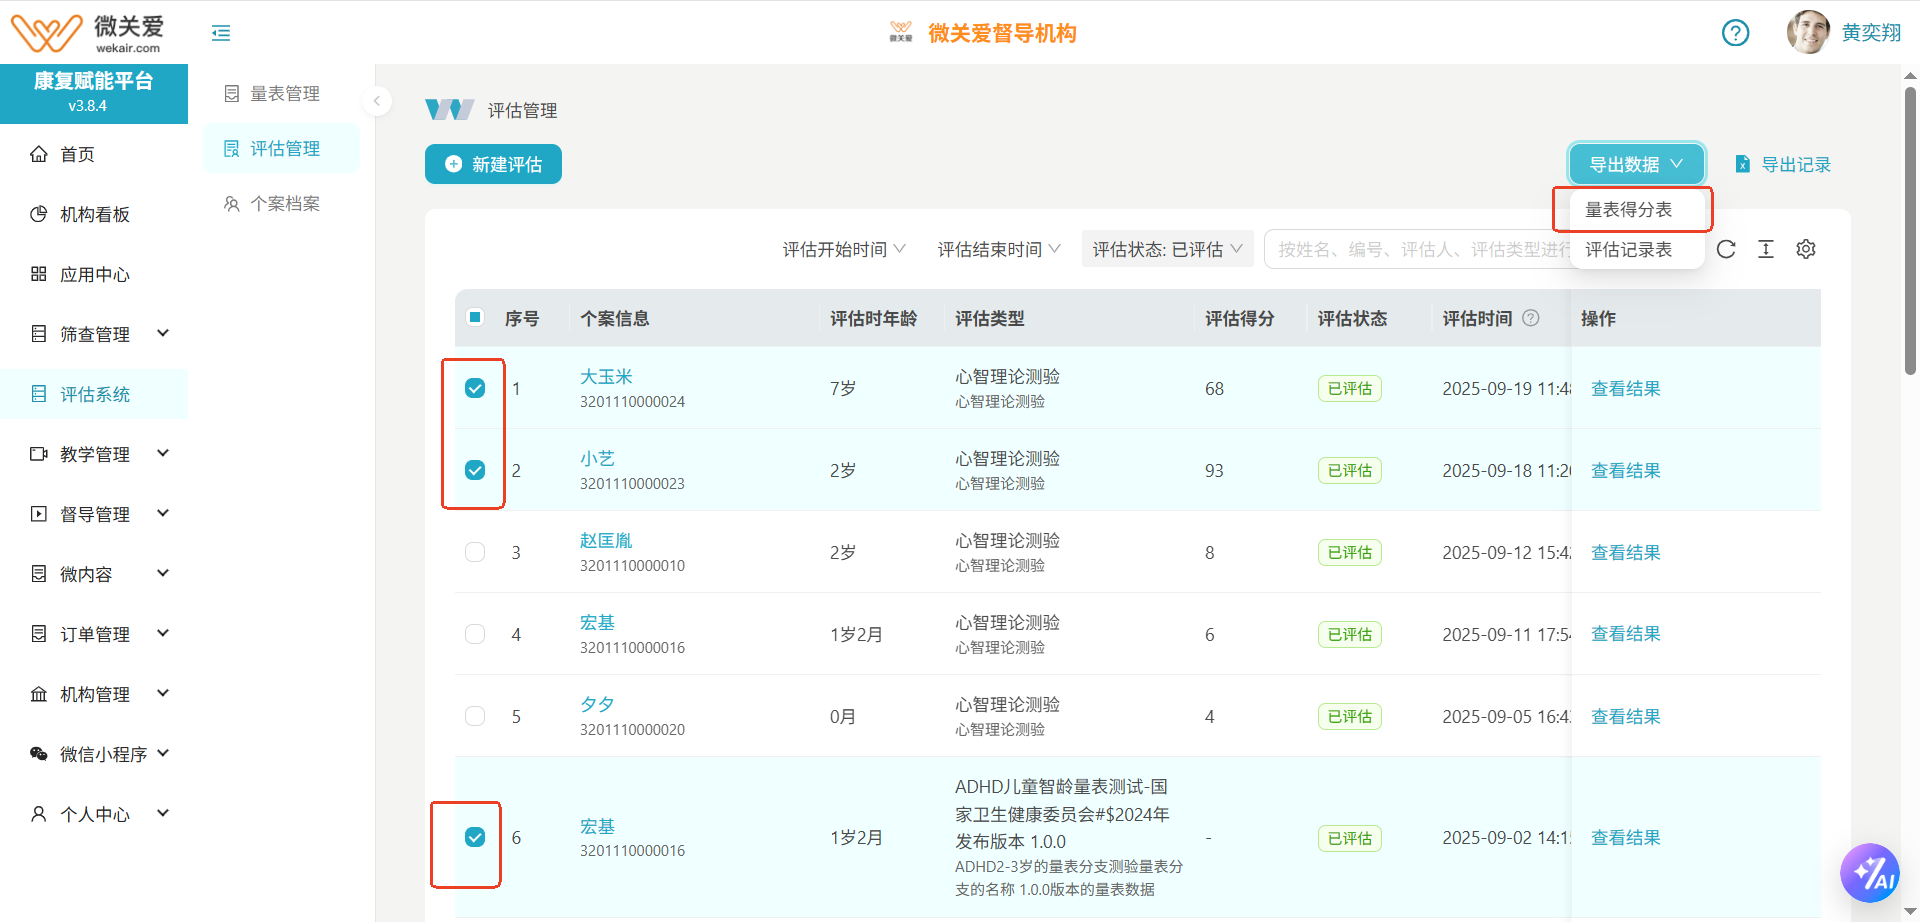Screen dimensions: 1920x922
Task: Choose 评估记录表 in the export menu
Action: tap(1627, 250)
